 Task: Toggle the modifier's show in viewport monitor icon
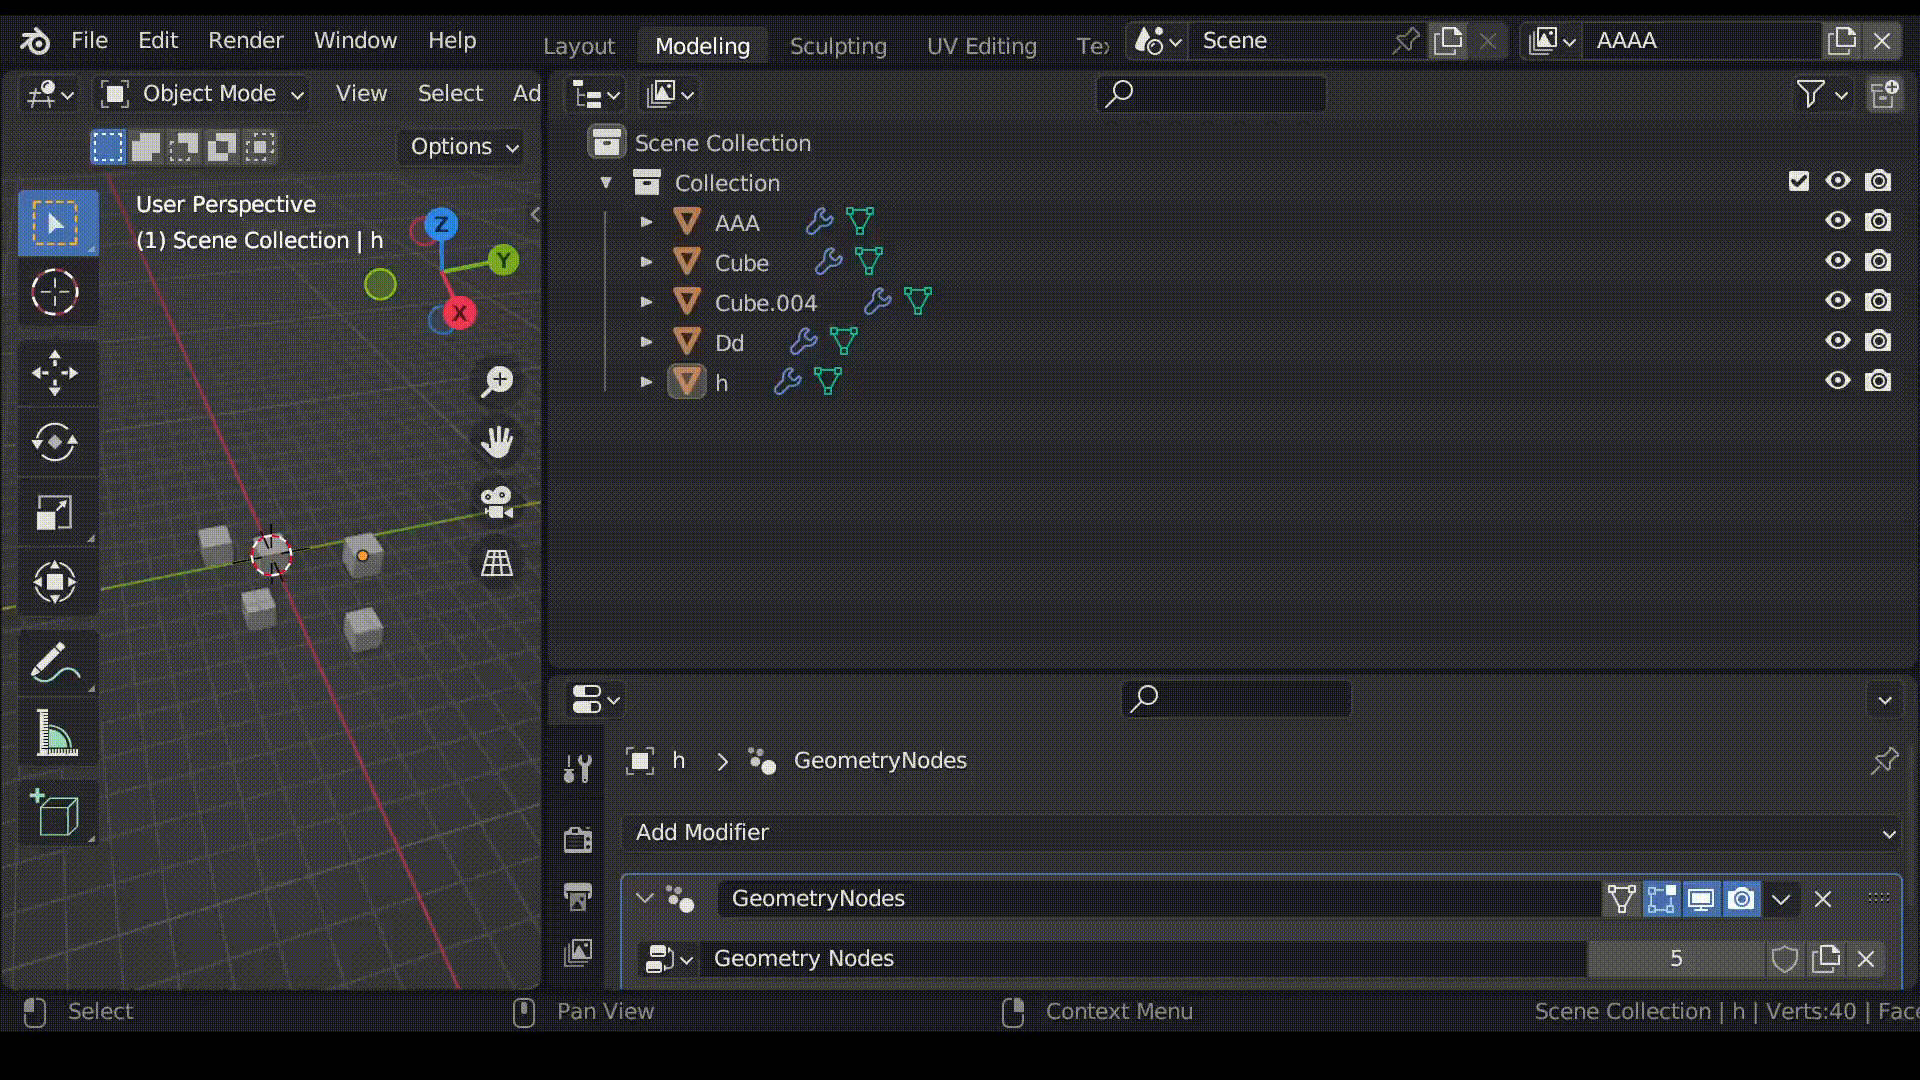pyautogui.click(x=1701, y=899)
